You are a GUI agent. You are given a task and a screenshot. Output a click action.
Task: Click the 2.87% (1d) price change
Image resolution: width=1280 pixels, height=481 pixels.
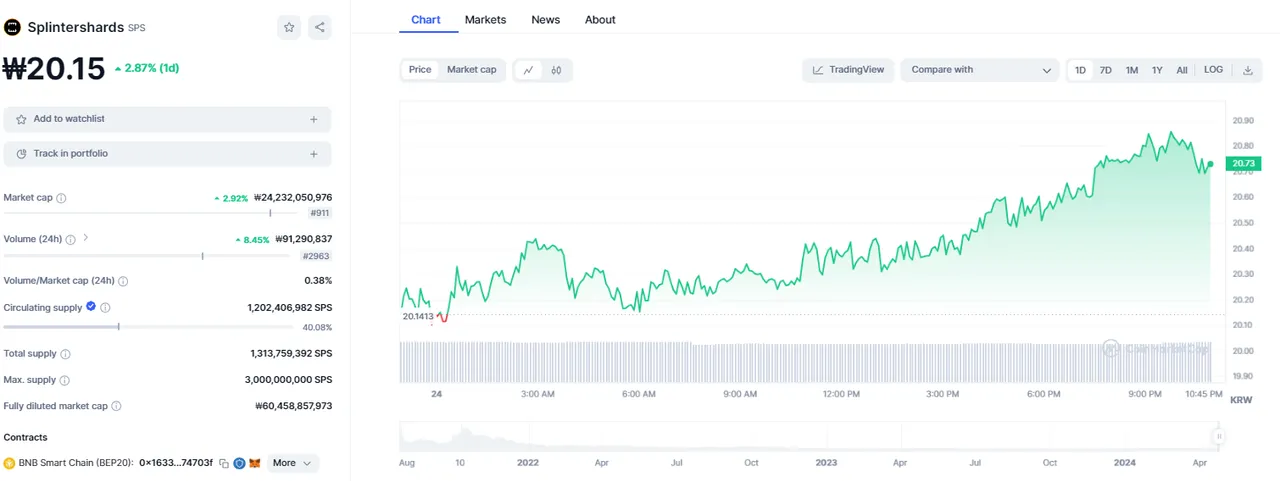pos(146,68)
